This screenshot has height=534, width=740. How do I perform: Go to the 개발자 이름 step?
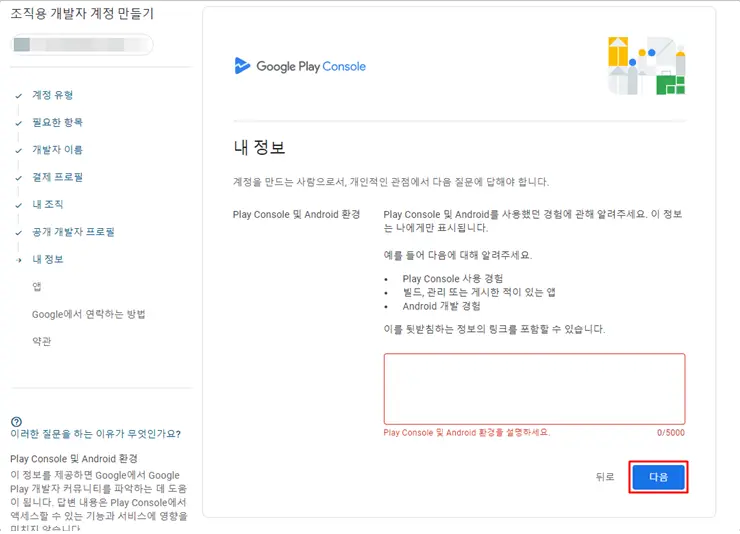(57, 150)
